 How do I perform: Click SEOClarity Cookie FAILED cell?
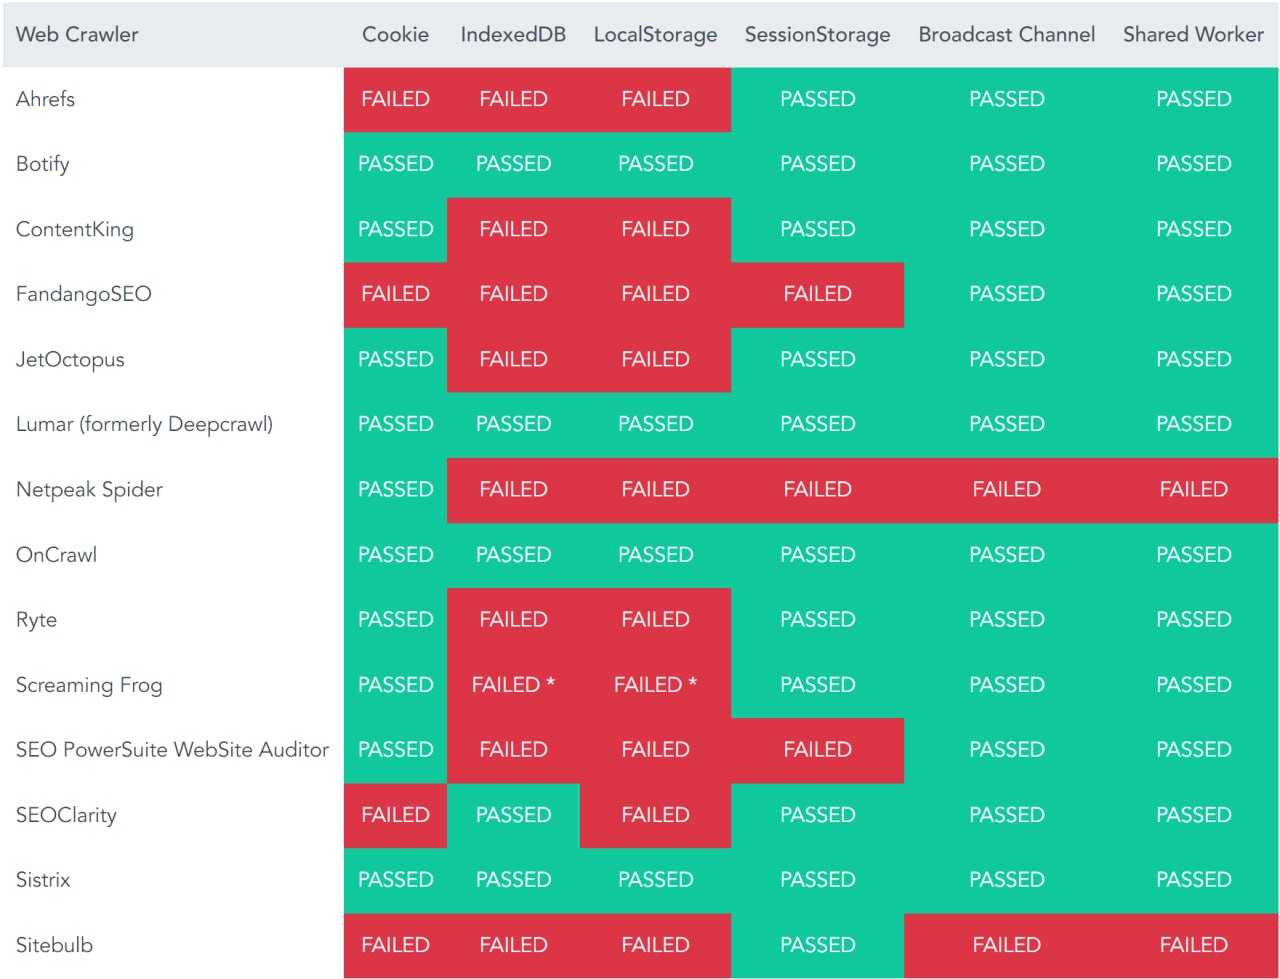[395, 814]
